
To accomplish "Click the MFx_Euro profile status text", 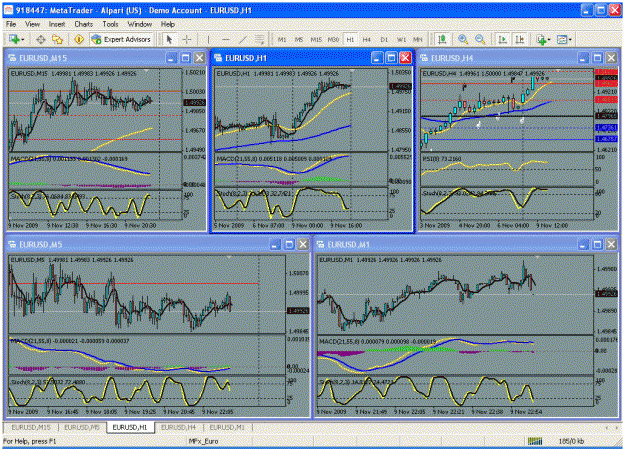I will pyautogui.click(x=203, y=441).
